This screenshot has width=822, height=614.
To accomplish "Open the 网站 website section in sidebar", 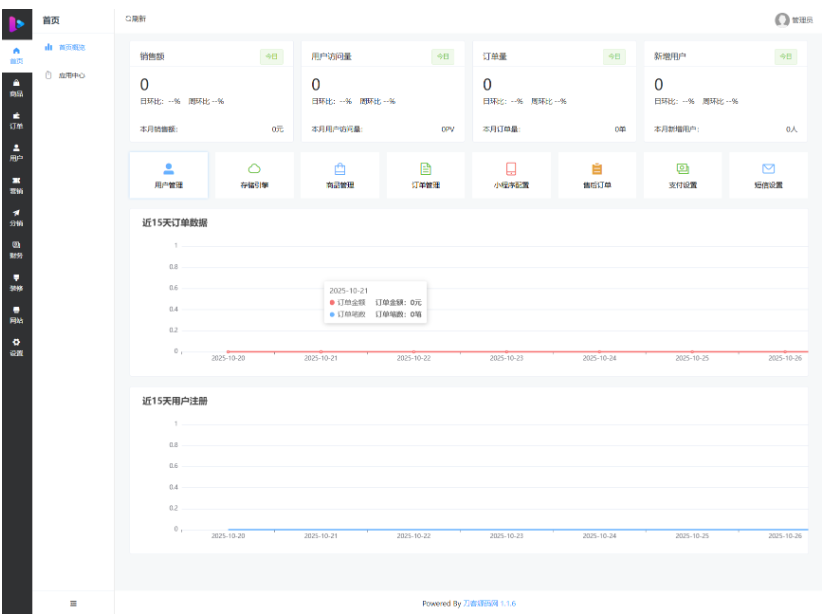I will click(x=16, y=315).
